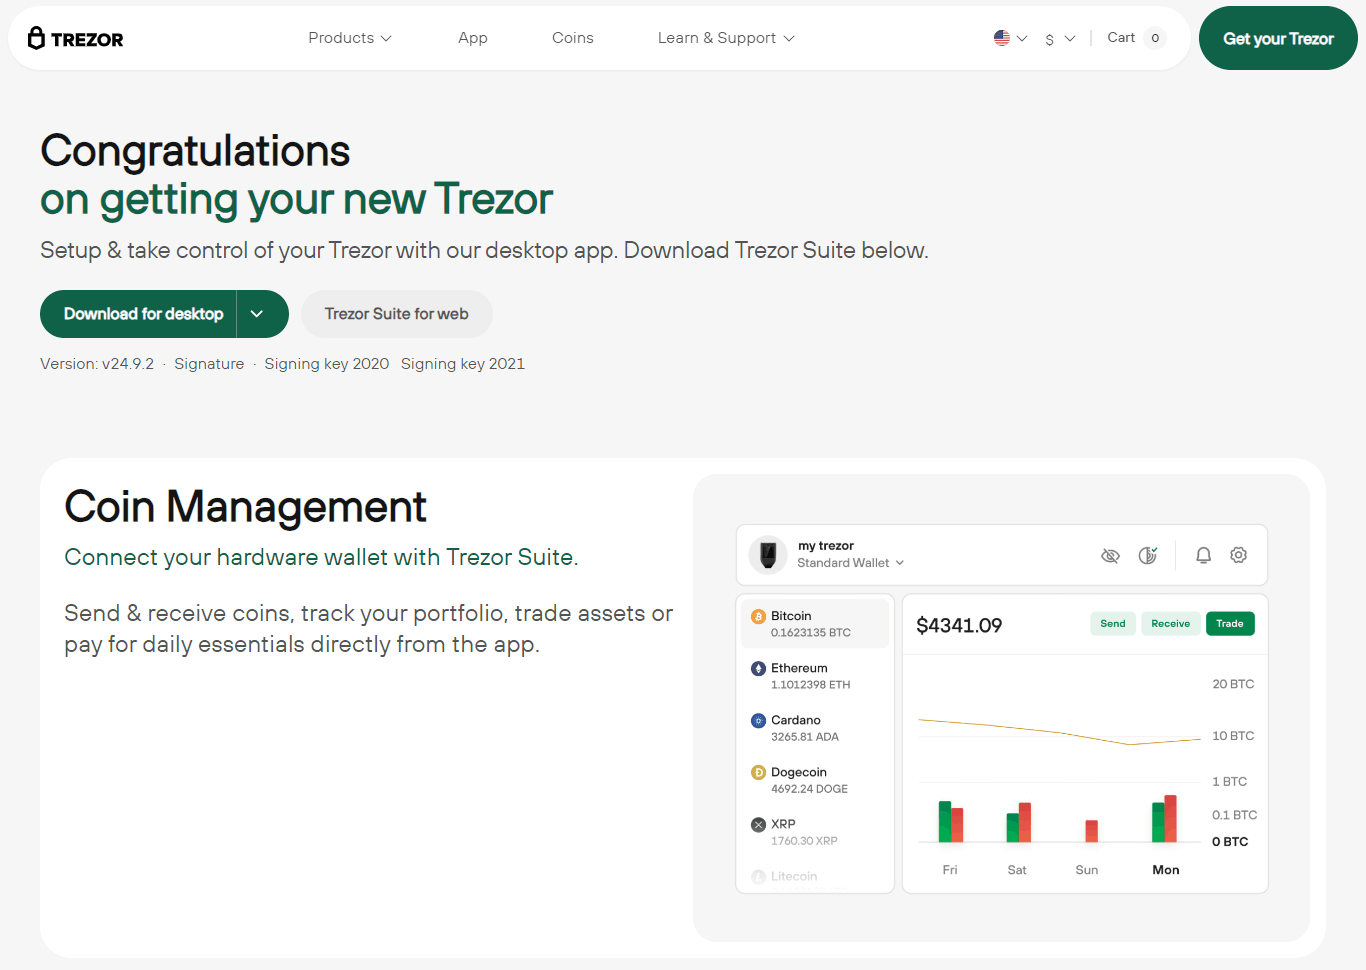Click the my trezor wallet name
Viewport: 1366px width, 970px height.
[826, 546]
